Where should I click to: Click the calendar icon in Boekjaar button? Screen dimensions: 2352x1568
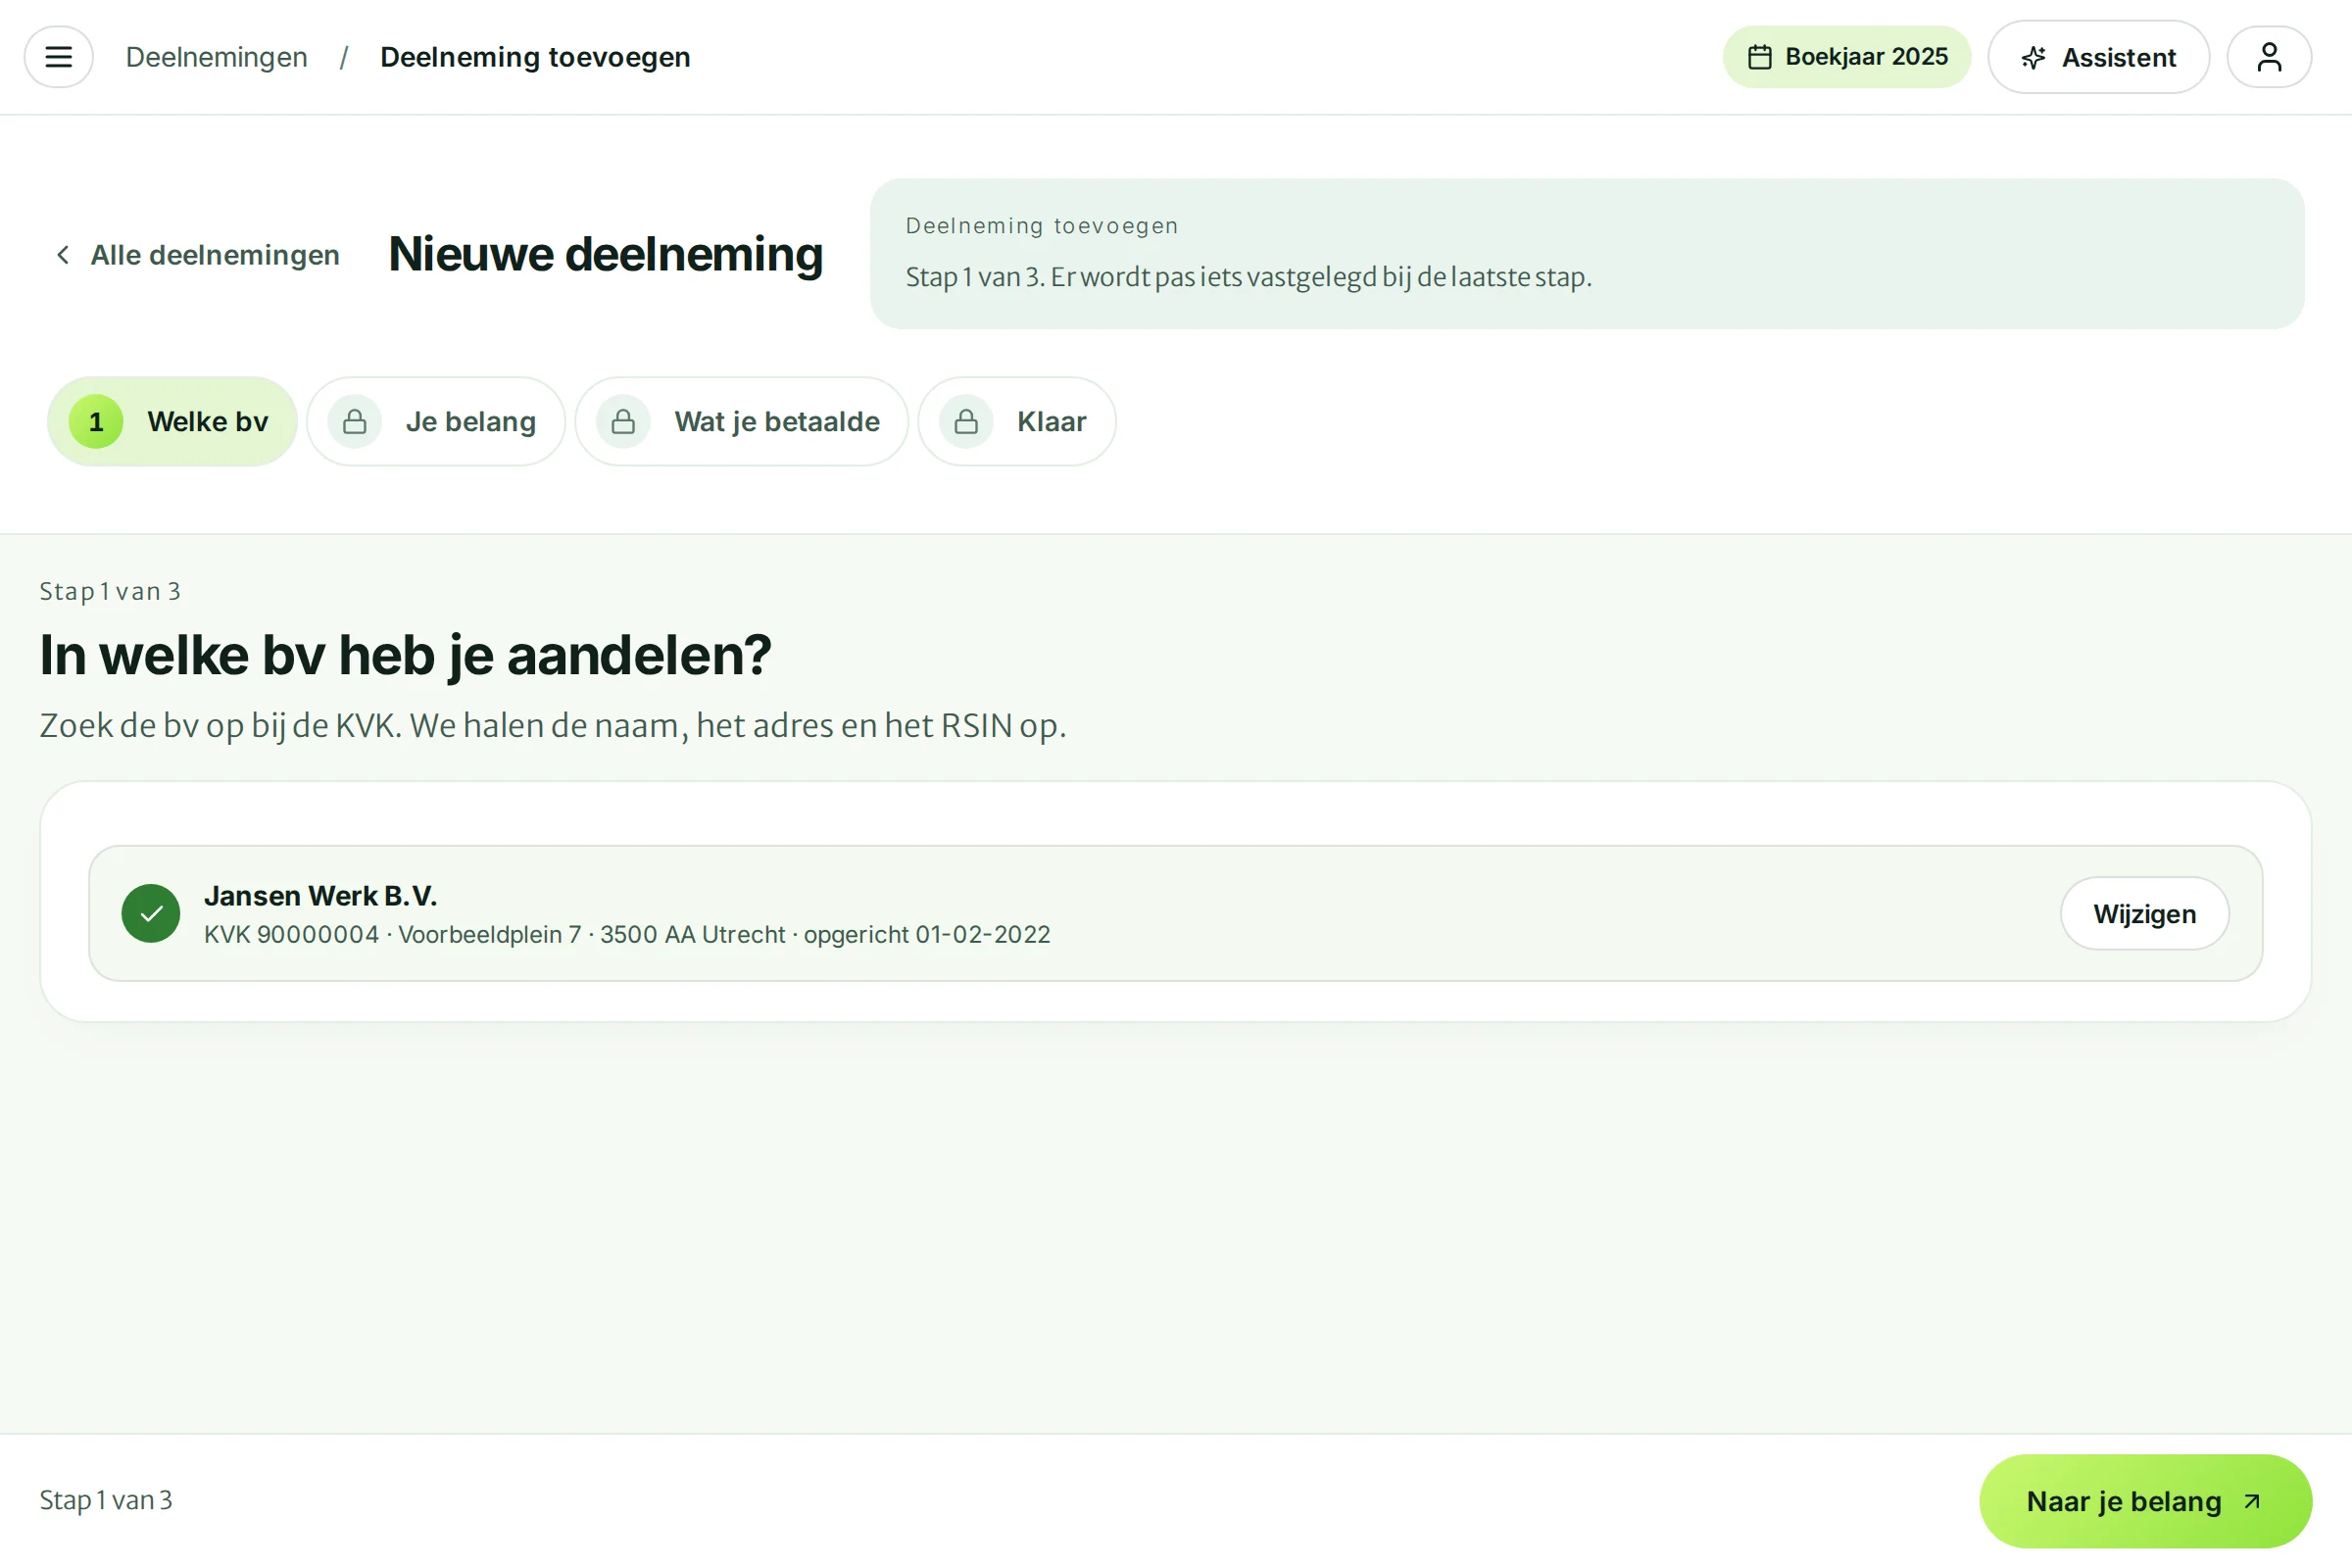point(1760,57)
